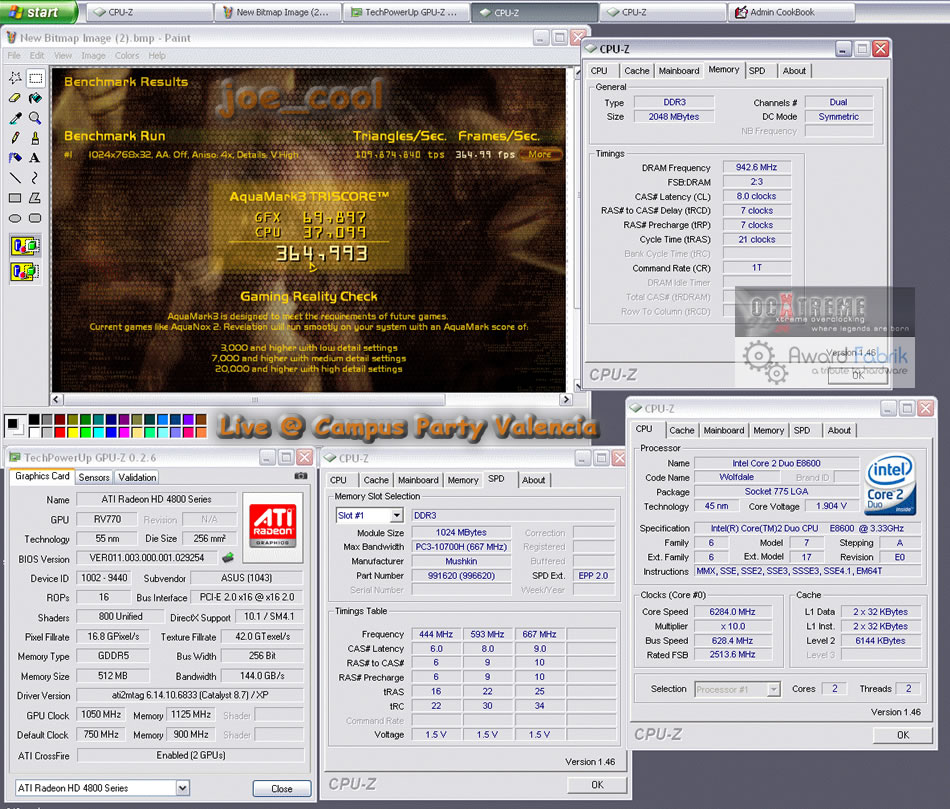The width and height of the screenshot is (950, 809).
Task: Open the Paint Image menu
Action: [x=93, y=55]
